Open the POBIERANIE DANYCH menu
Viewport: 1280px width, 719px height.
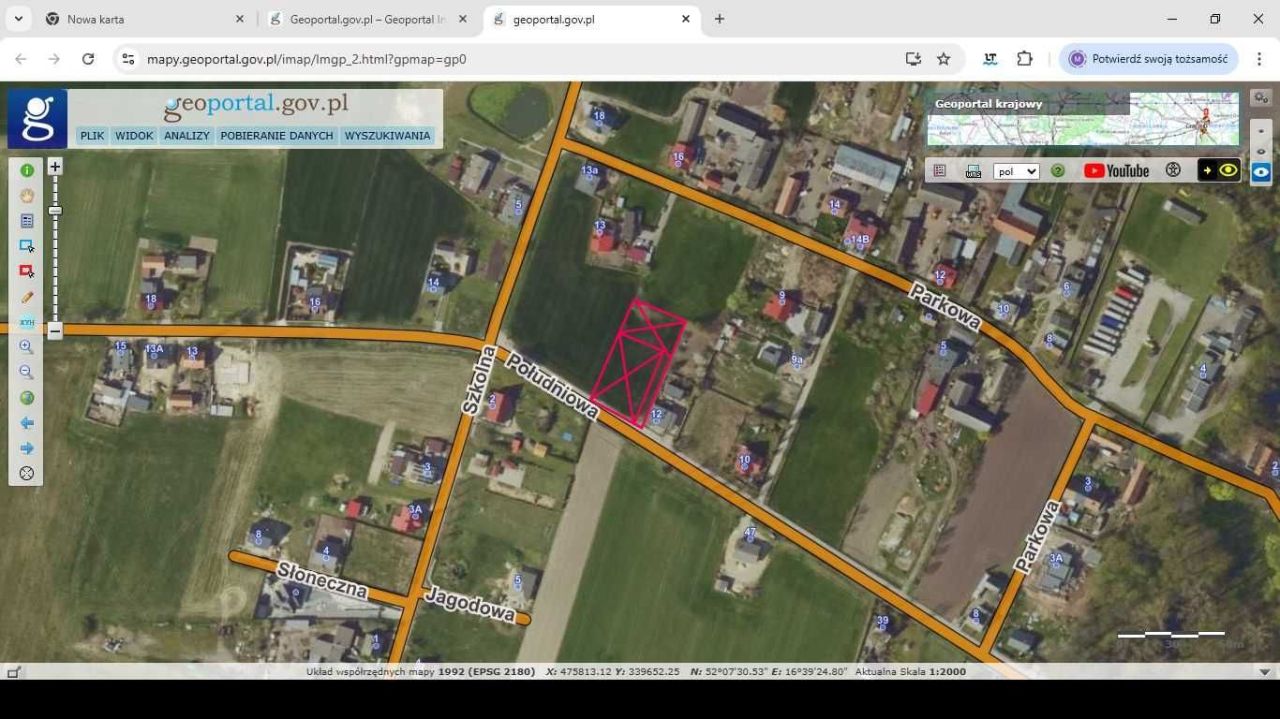(277, 136)
